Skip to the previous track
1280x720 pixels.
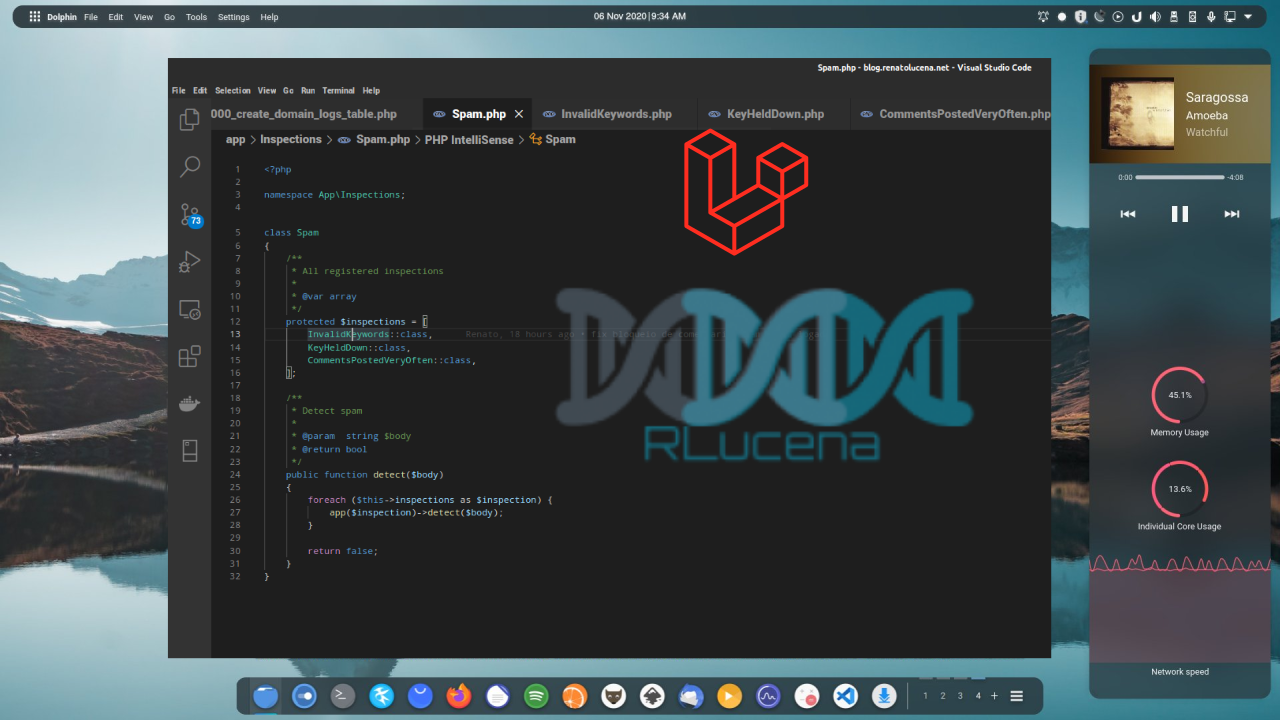click(1128, 214)
